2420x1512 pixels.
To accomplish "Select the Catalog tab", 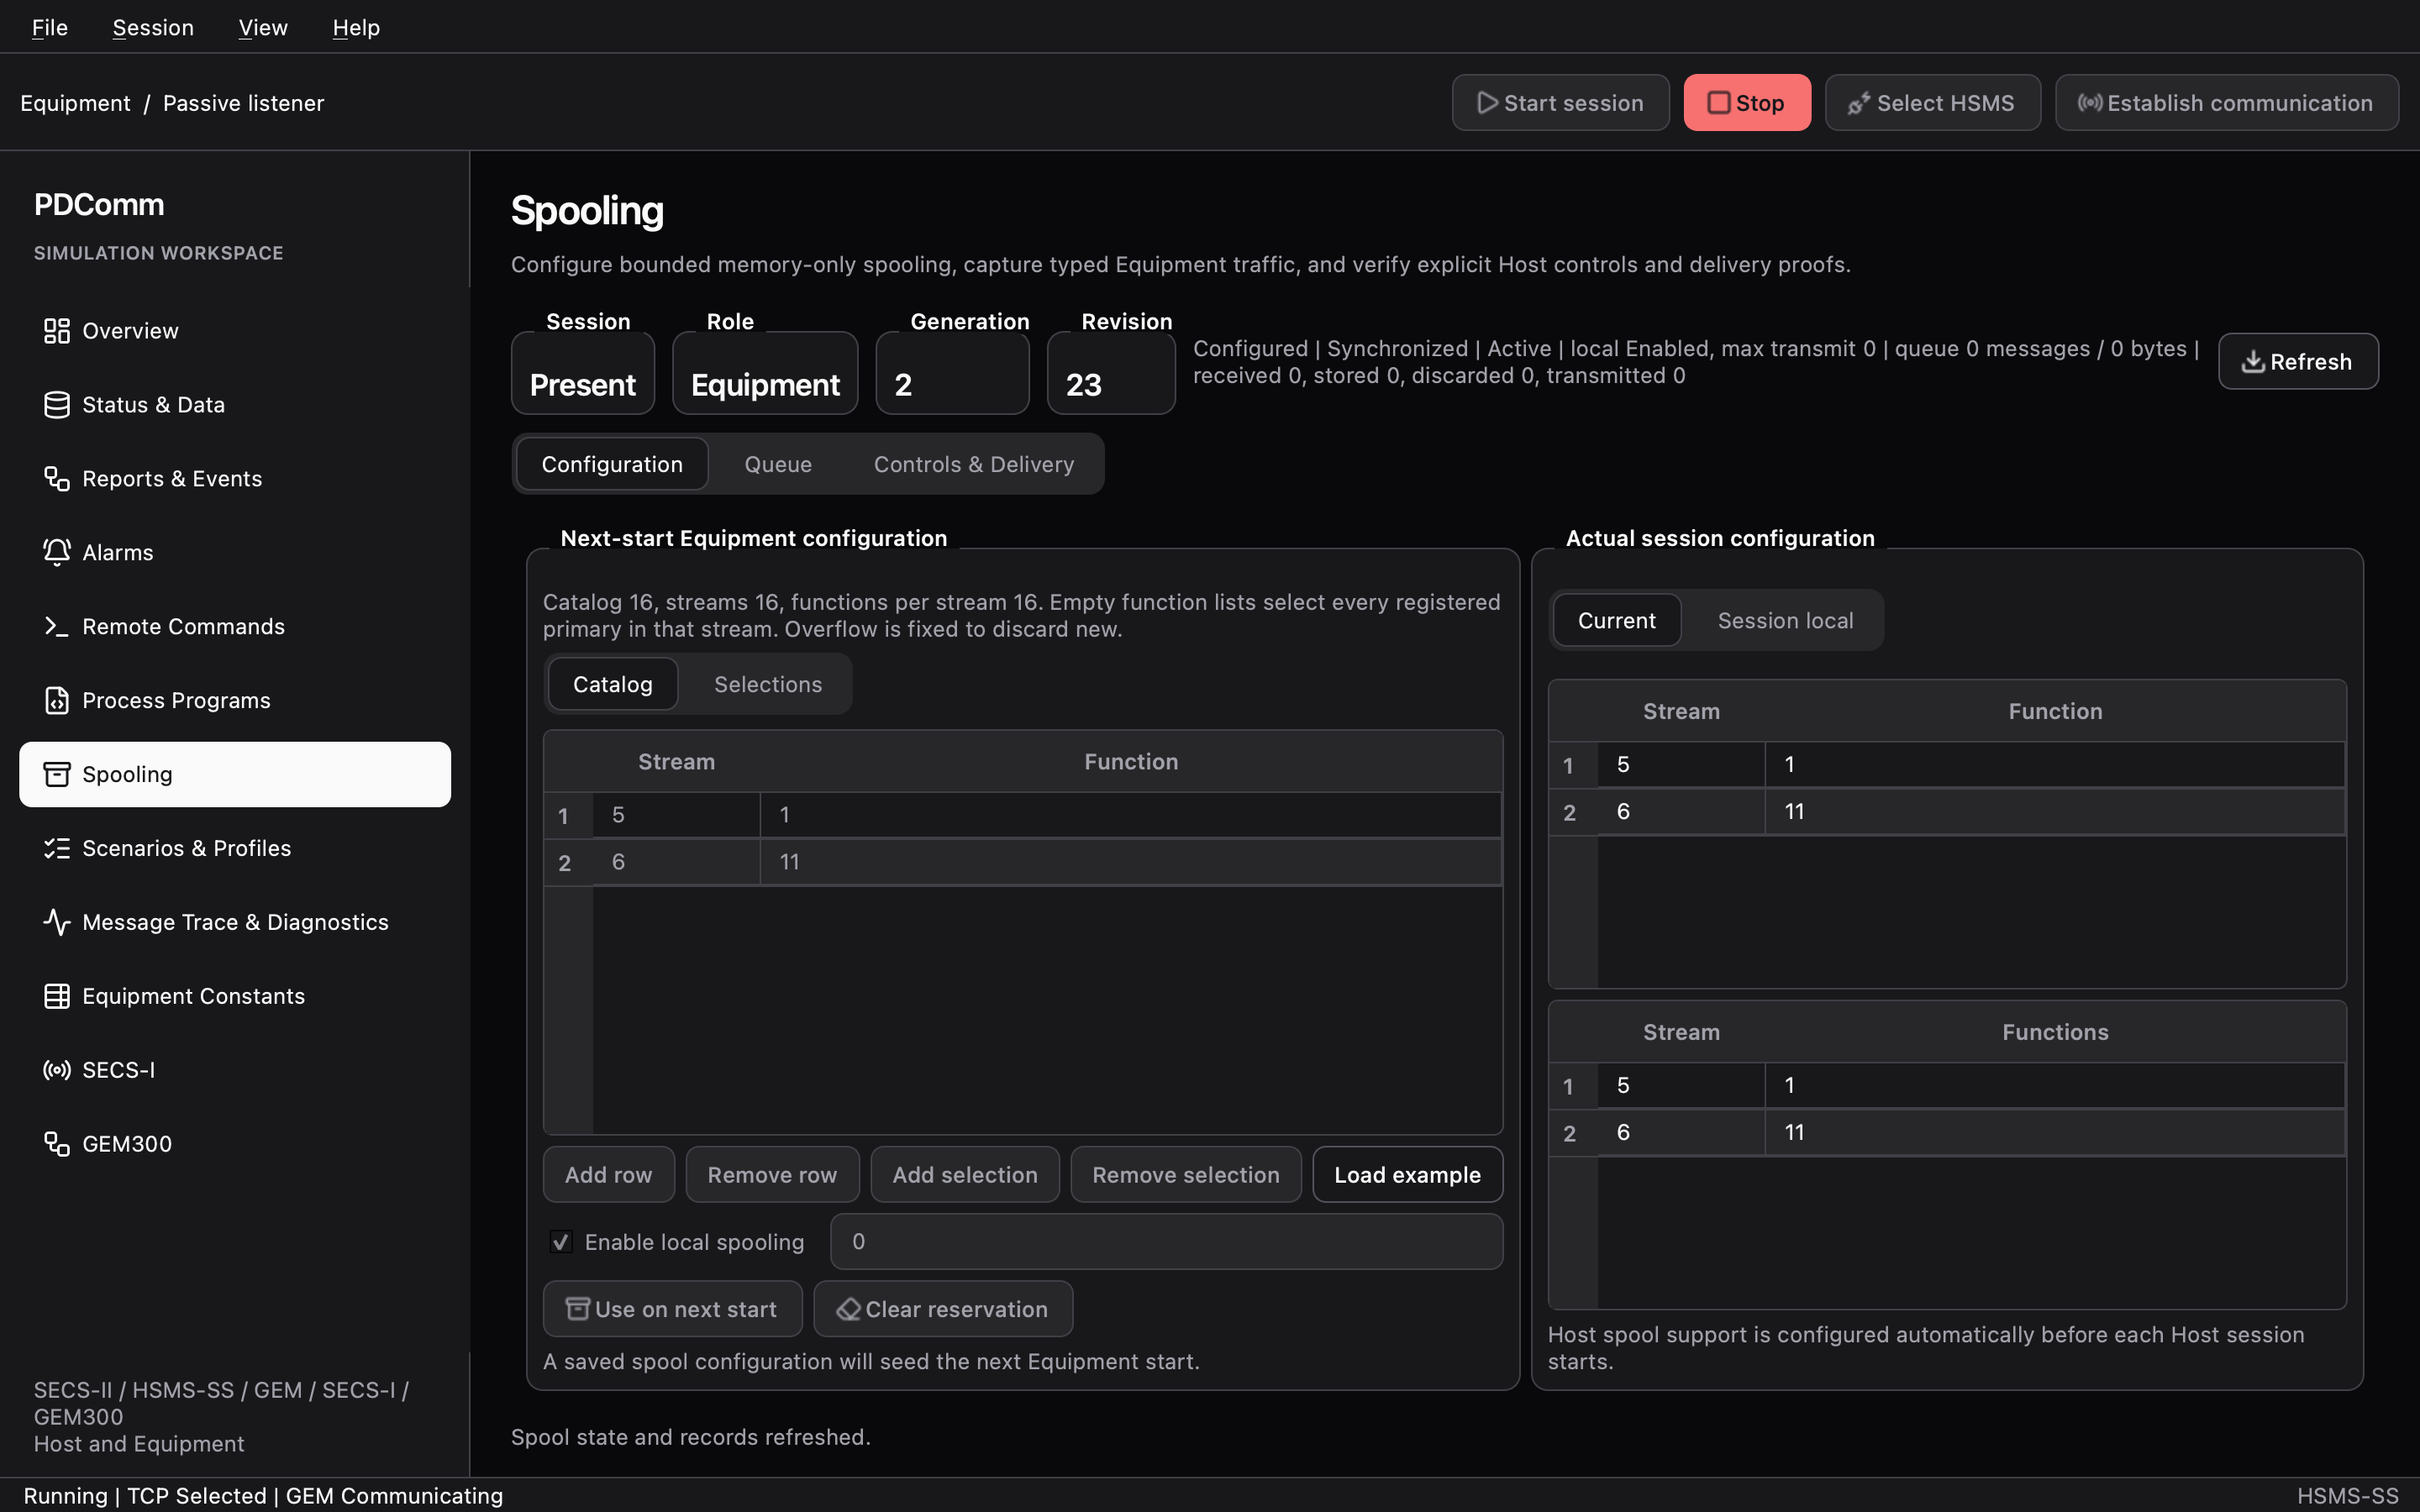I will (613, 685).
